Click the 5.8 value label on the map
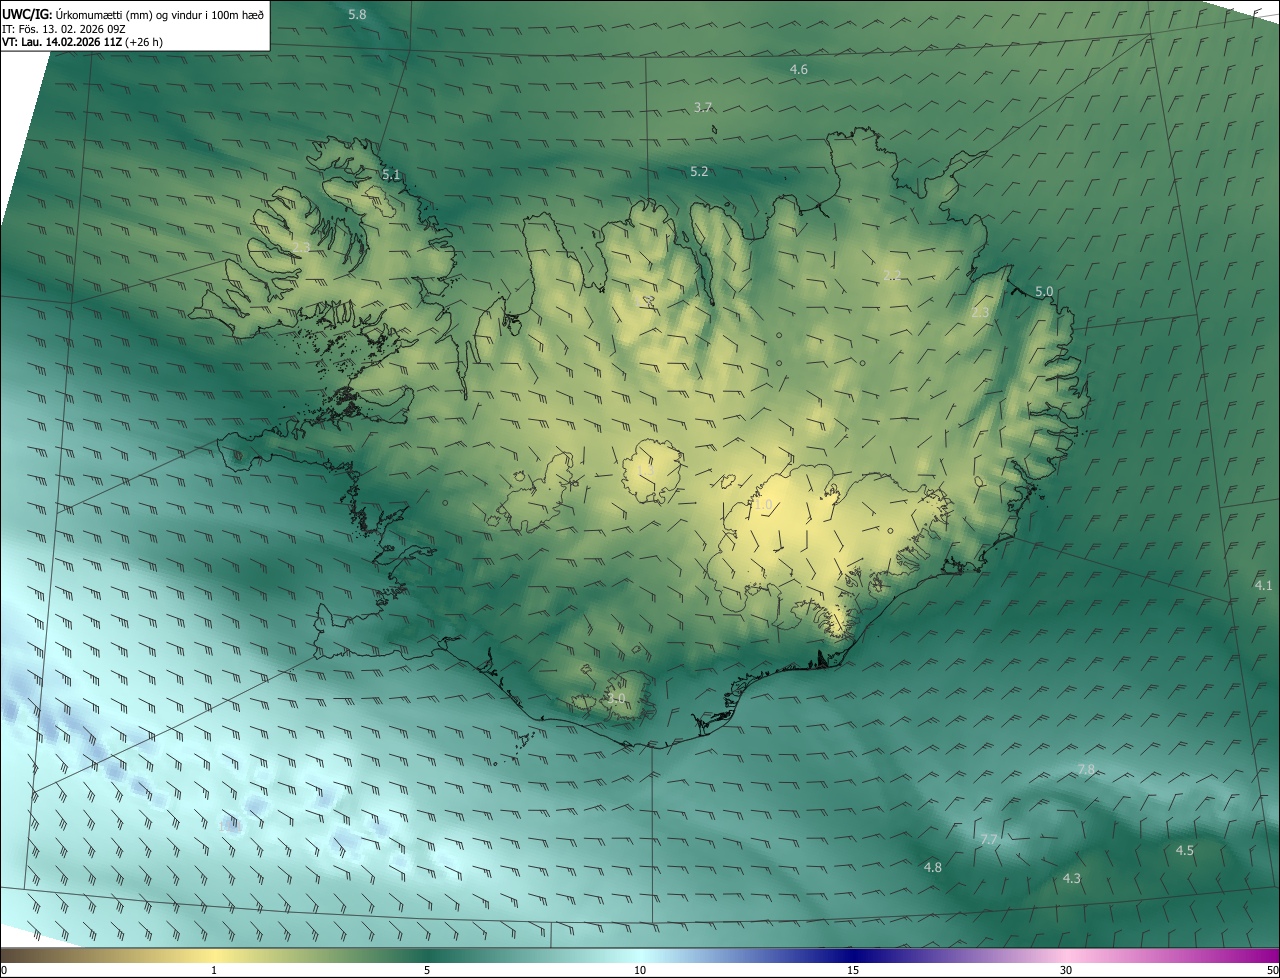Screen dimensions: 1280x978 coord(357,15)
